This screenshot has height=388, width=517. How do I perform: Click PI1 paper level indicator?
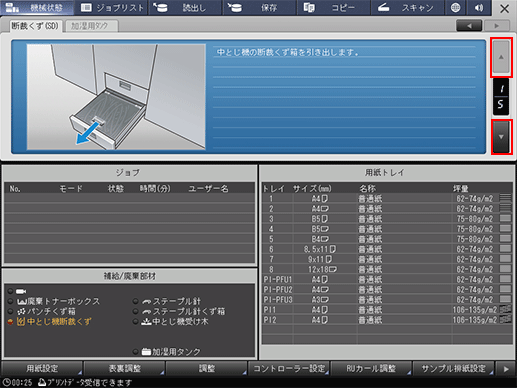pyautogui.click(x=505, y=309)
